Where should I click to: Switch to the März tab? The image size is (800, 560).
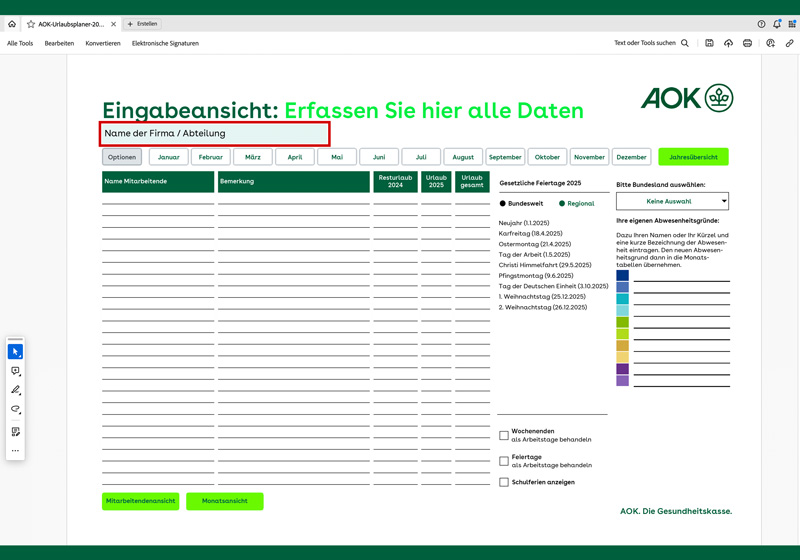pyautogui.click(x=253, y=157)
